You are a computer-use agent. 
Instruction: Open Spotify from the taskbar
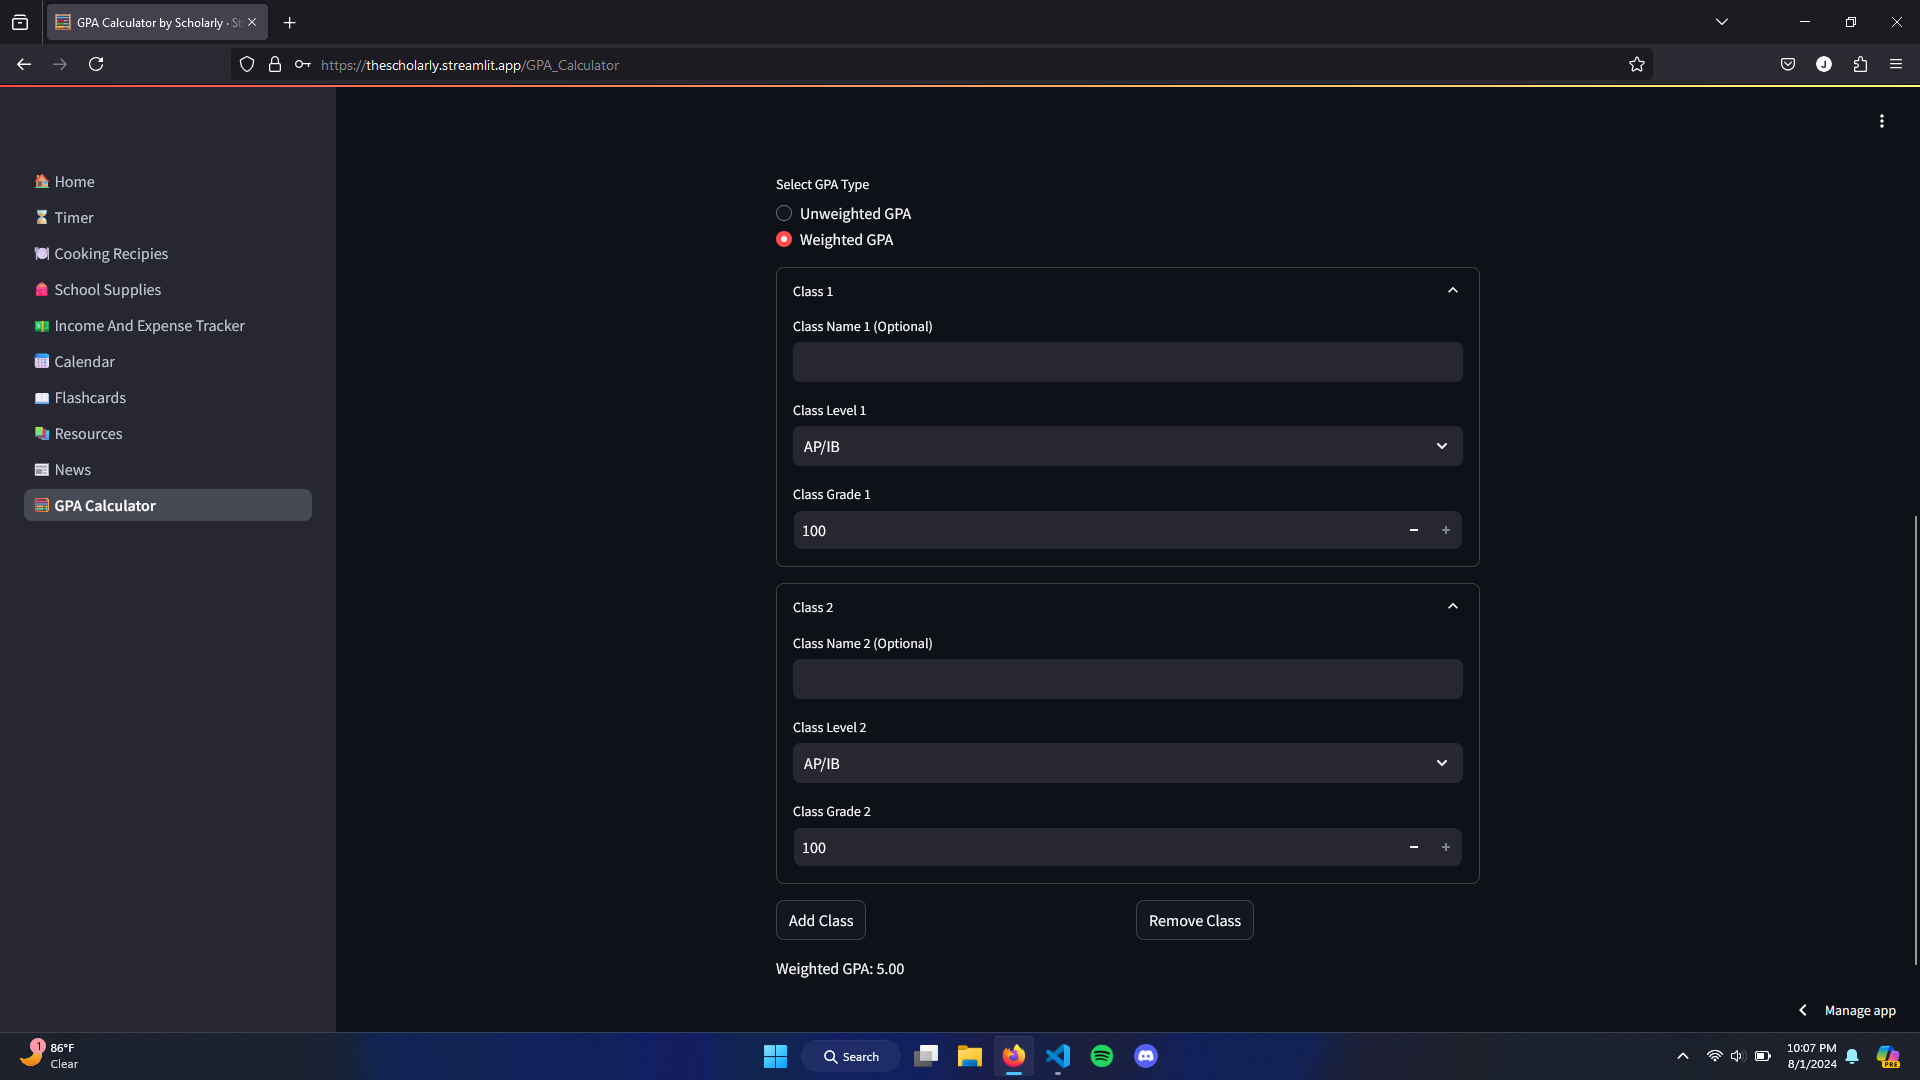(x=1101, y=1056)
